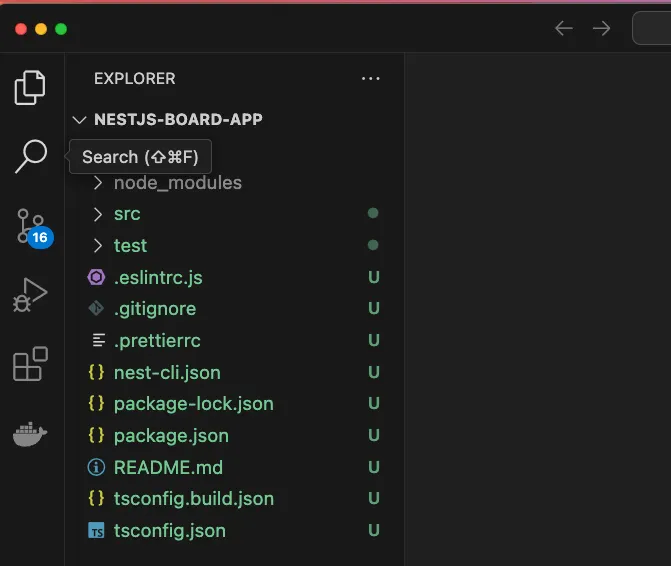
Task: Open Source Control view with 16 changes
Action: point(31,227)
